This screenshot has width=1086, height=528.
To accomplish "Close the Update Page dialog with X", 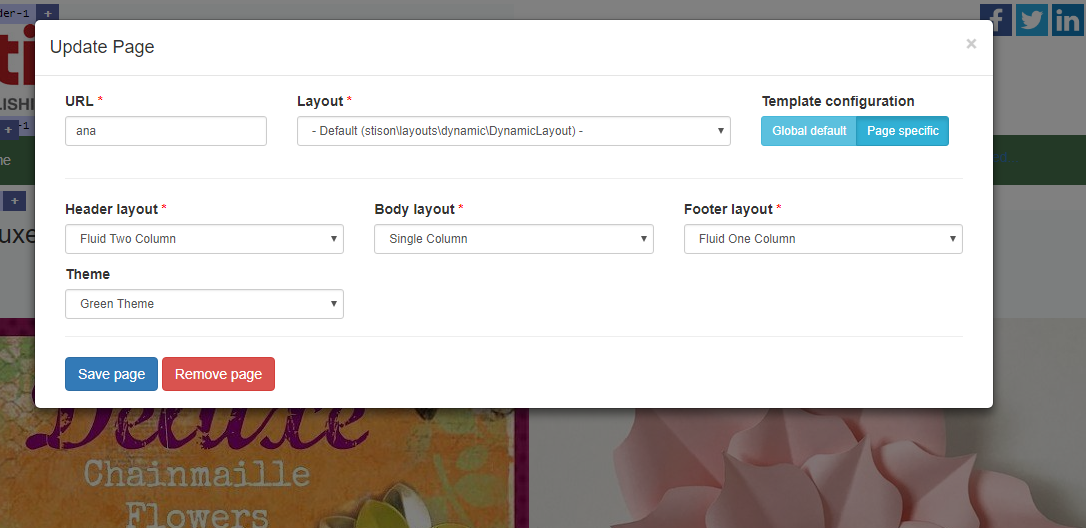I will [x=971, y=44].
